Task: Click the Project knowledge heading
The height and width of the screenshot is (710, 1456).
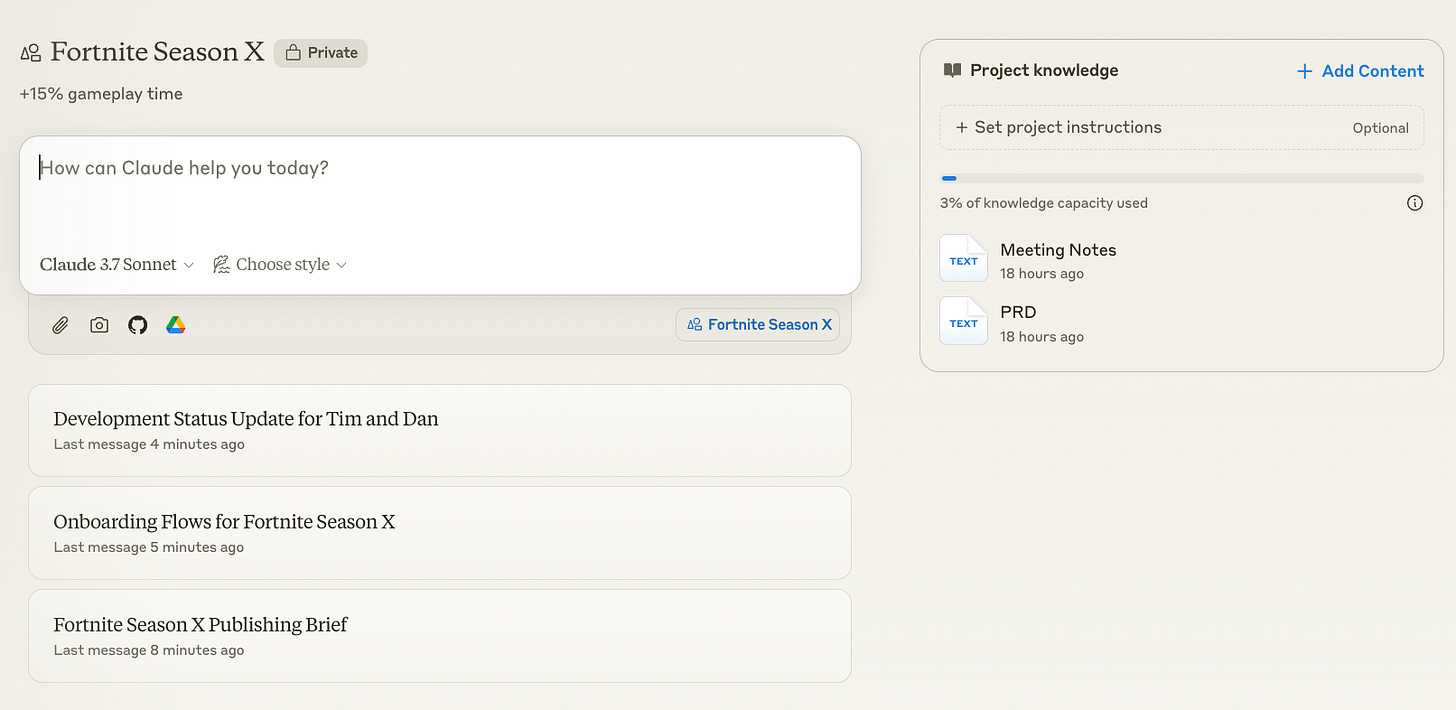Action: tap(1044, 71)
